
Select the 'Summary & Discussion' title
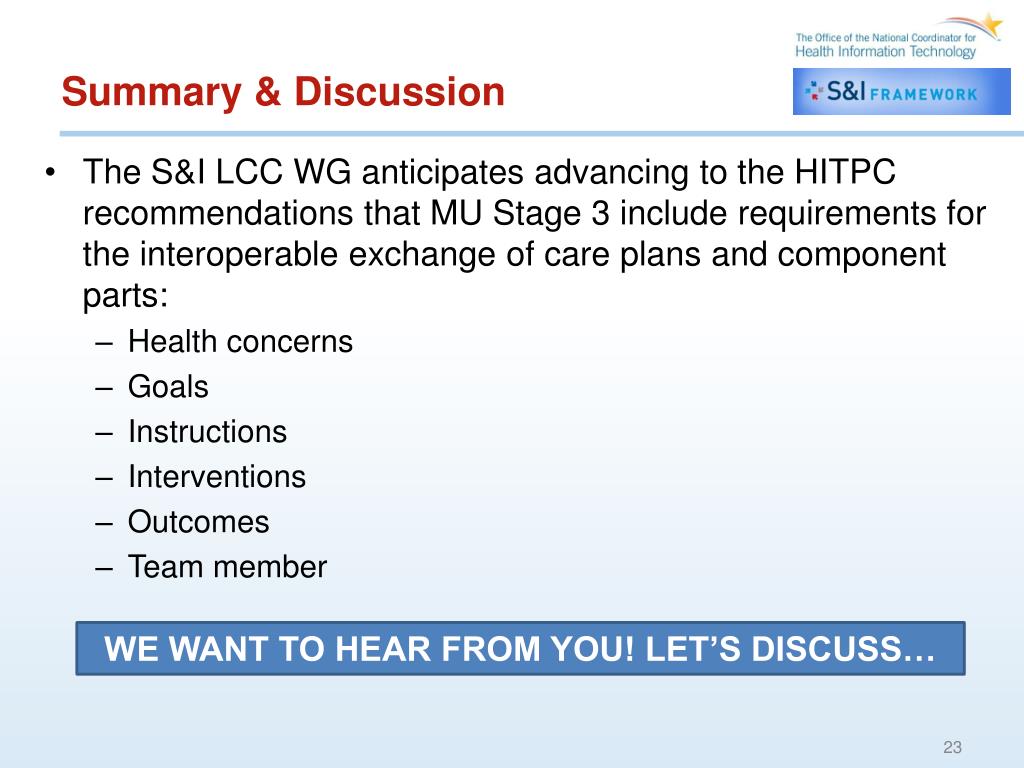(283, 91)
